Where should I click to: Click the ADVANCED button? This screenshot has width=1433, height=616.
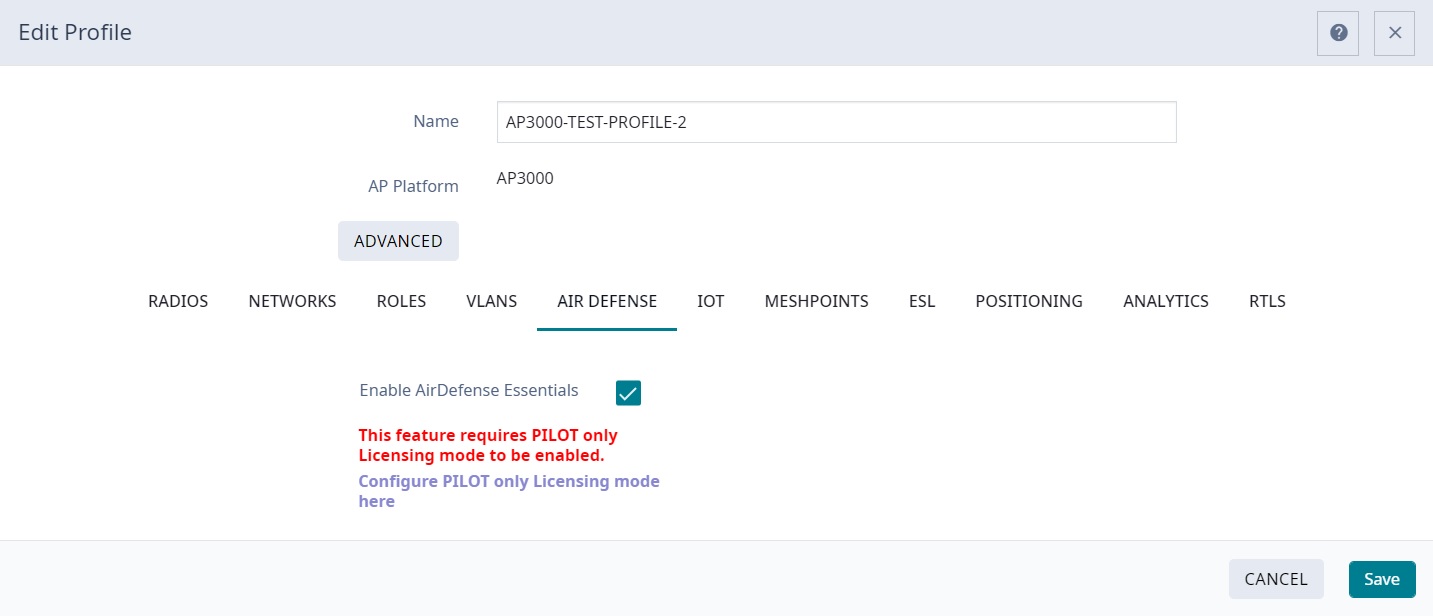point(398,240)
